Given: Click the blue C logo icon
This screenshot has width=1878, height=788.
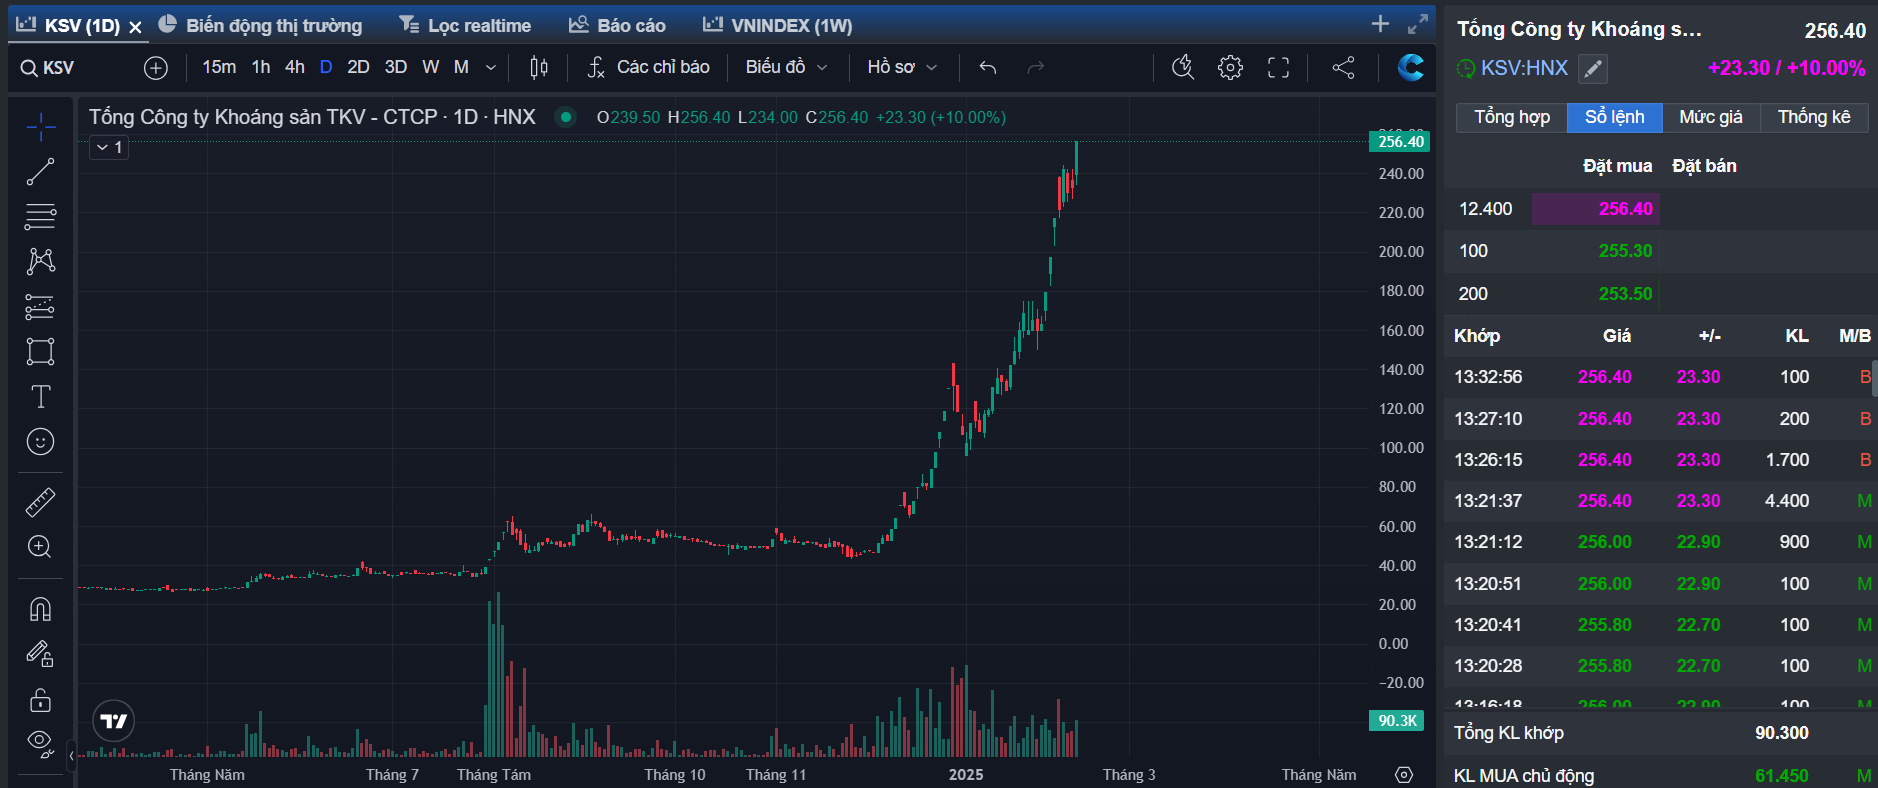Looking at the screenshot, I should pos(1410,67).
